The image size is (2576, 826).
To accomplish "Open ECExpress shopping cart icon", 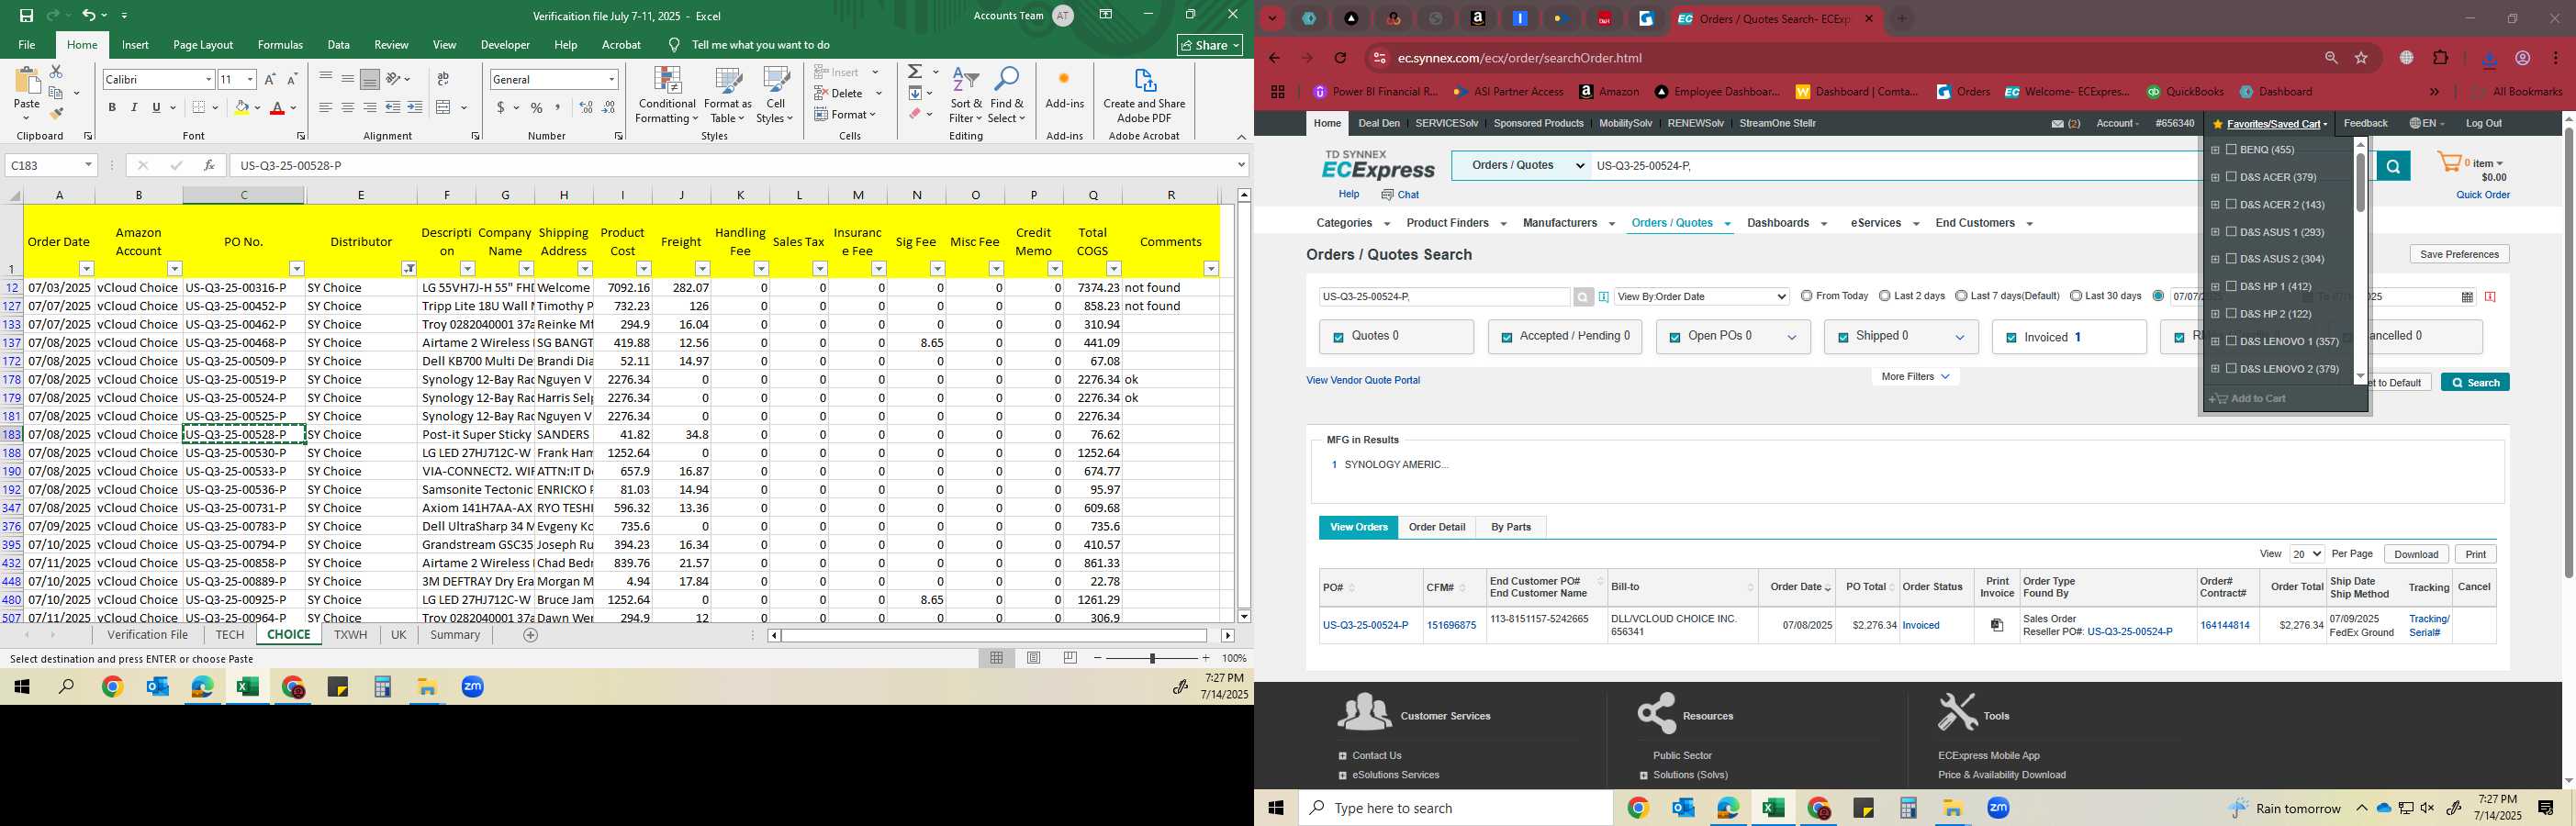I will click(x=2448, y=163).
